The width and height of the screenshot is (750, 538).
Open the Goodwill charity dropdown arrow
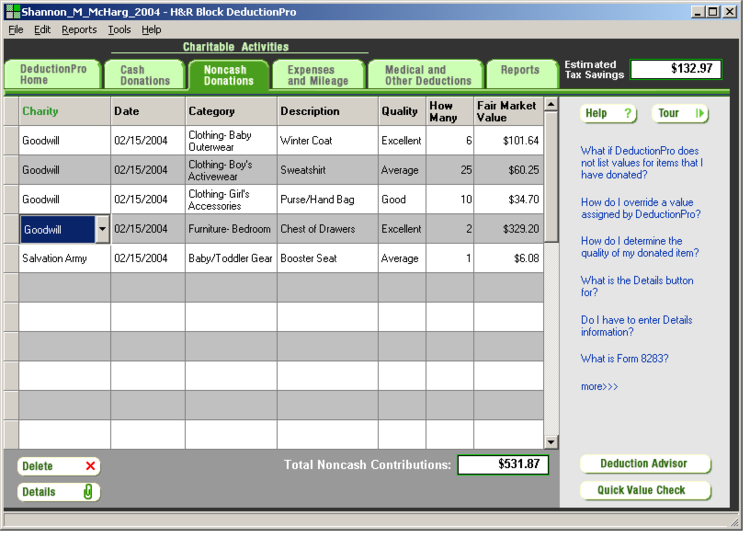(x=102, y=229)
